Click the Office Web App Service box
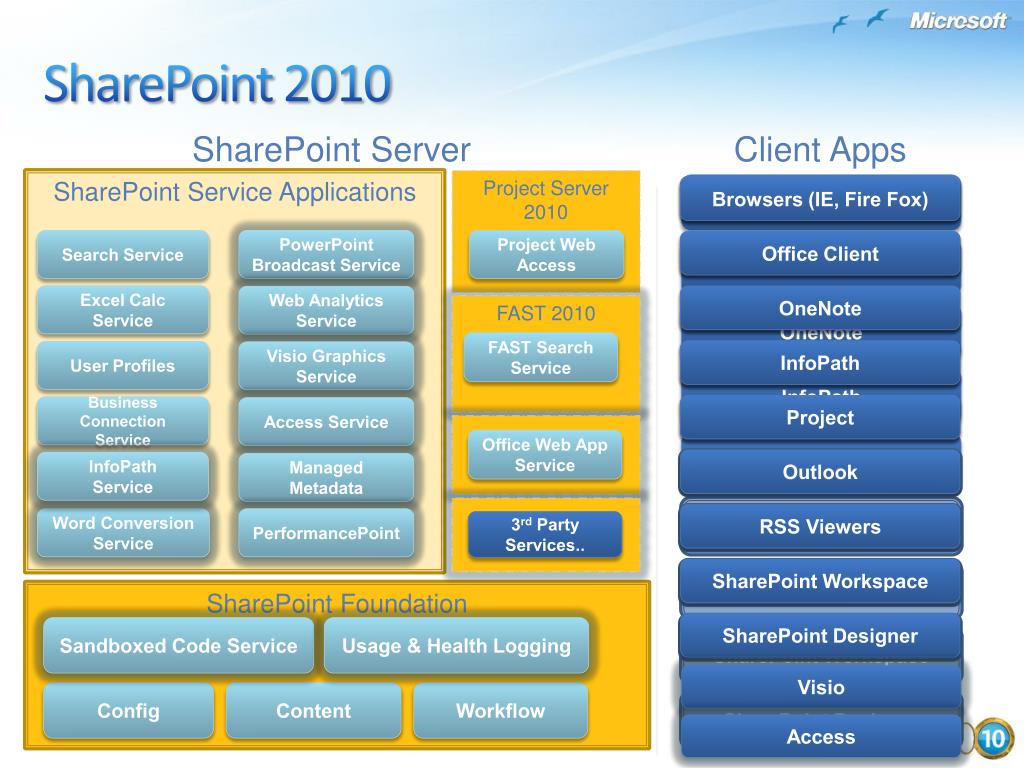The image size is (1024, 768). click(x=545, y=455)
